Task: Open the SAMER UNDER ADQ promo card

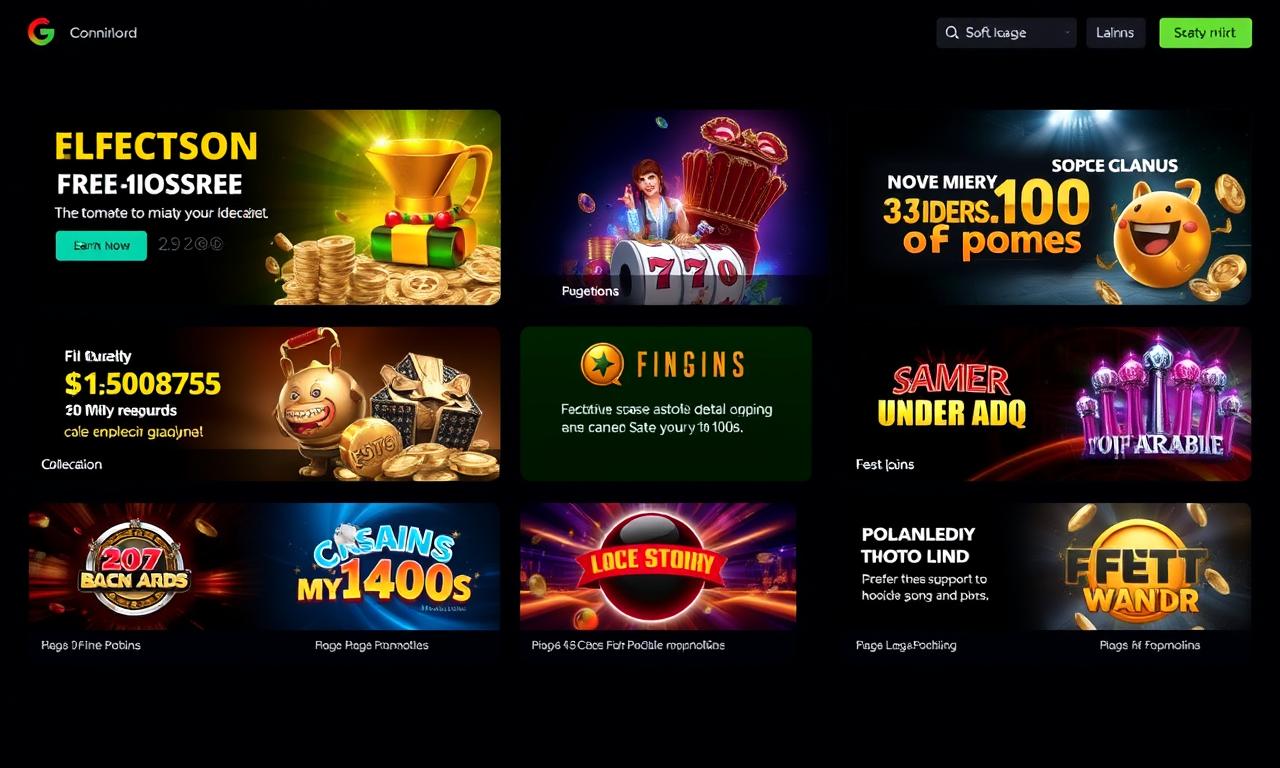Action: [x=1047, y=403]
